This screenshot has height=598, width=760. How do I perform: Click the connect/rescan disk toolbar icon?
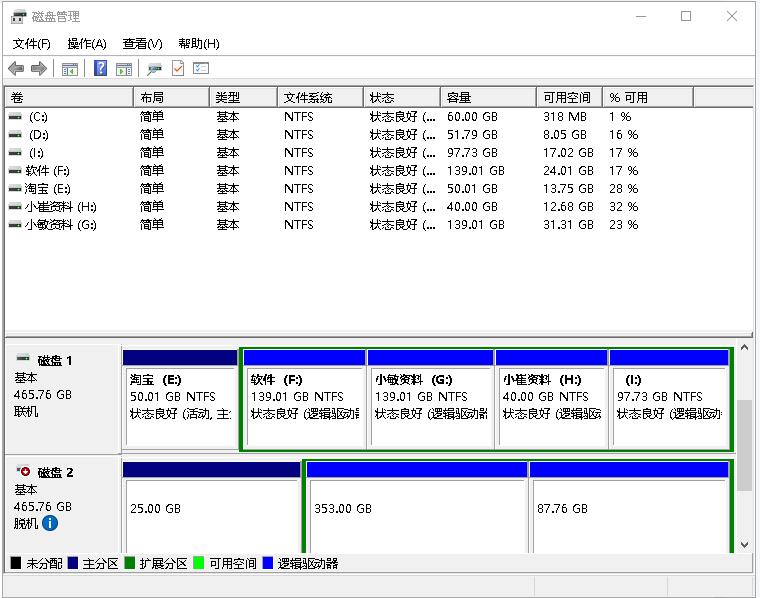154,69
